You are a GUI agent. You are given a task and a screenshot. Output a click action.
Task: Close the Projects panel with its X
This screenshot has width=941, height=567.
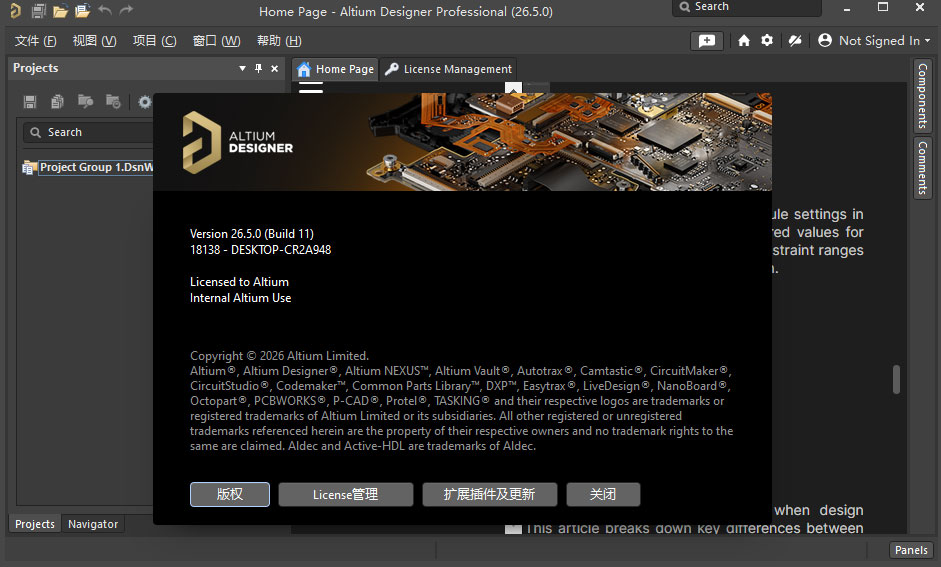(274, 68)
